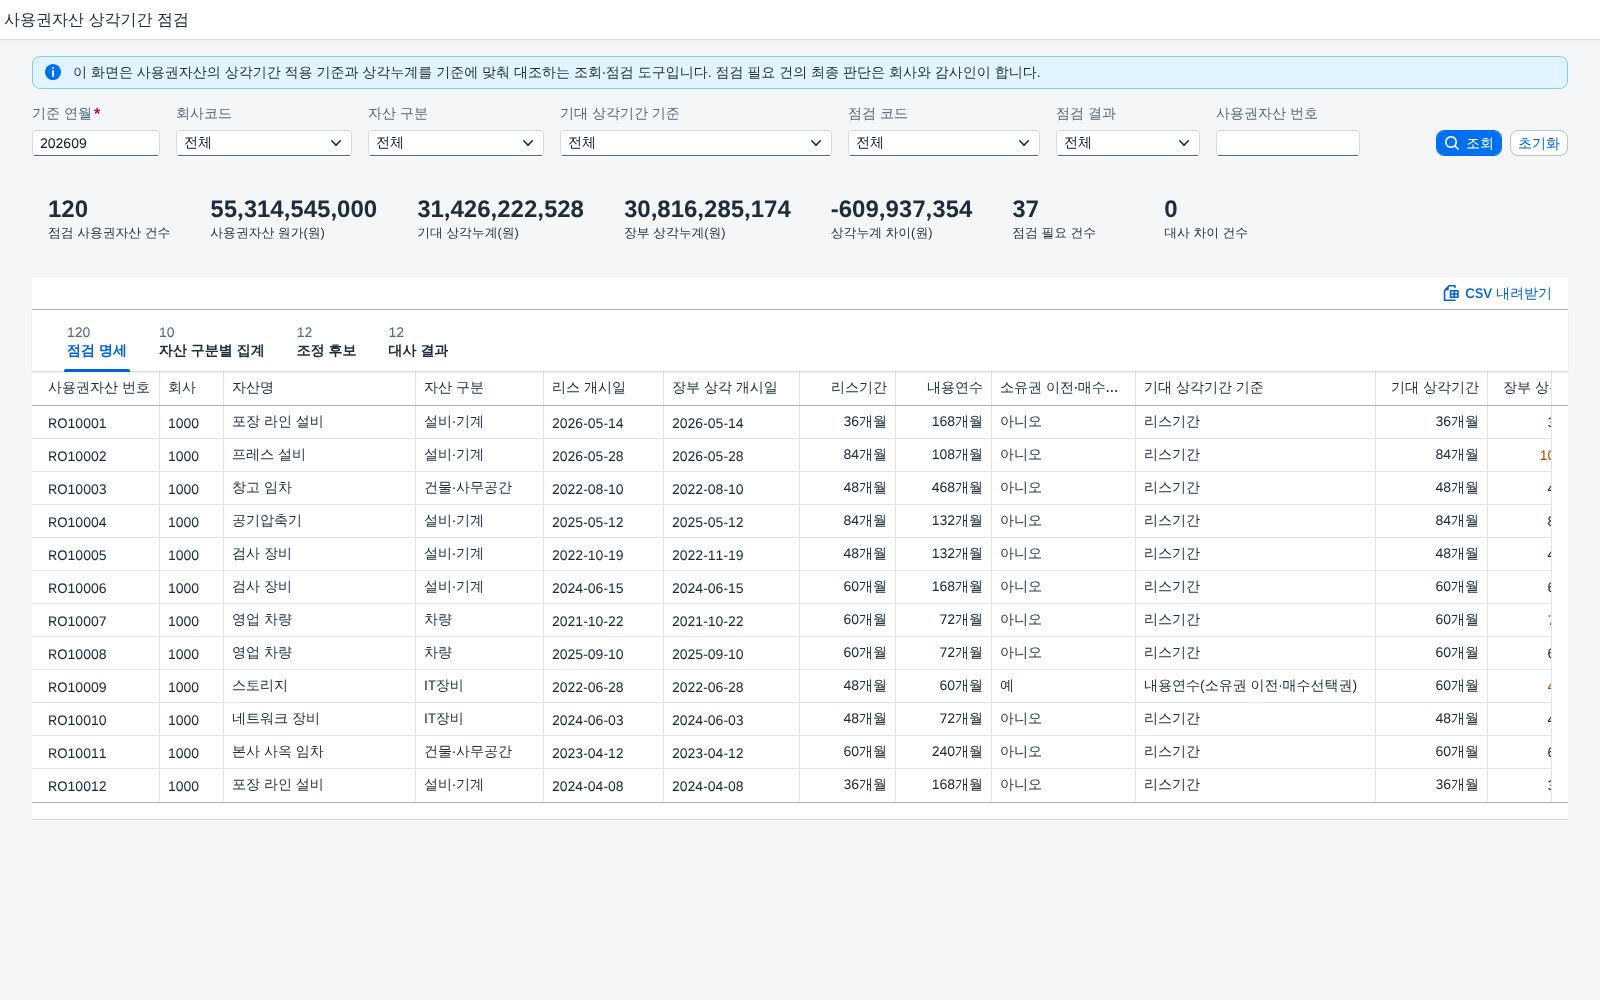Switch to the 자산 구분별 집계 tab
Screen dimensions: 1600x1000
point(211,342)
